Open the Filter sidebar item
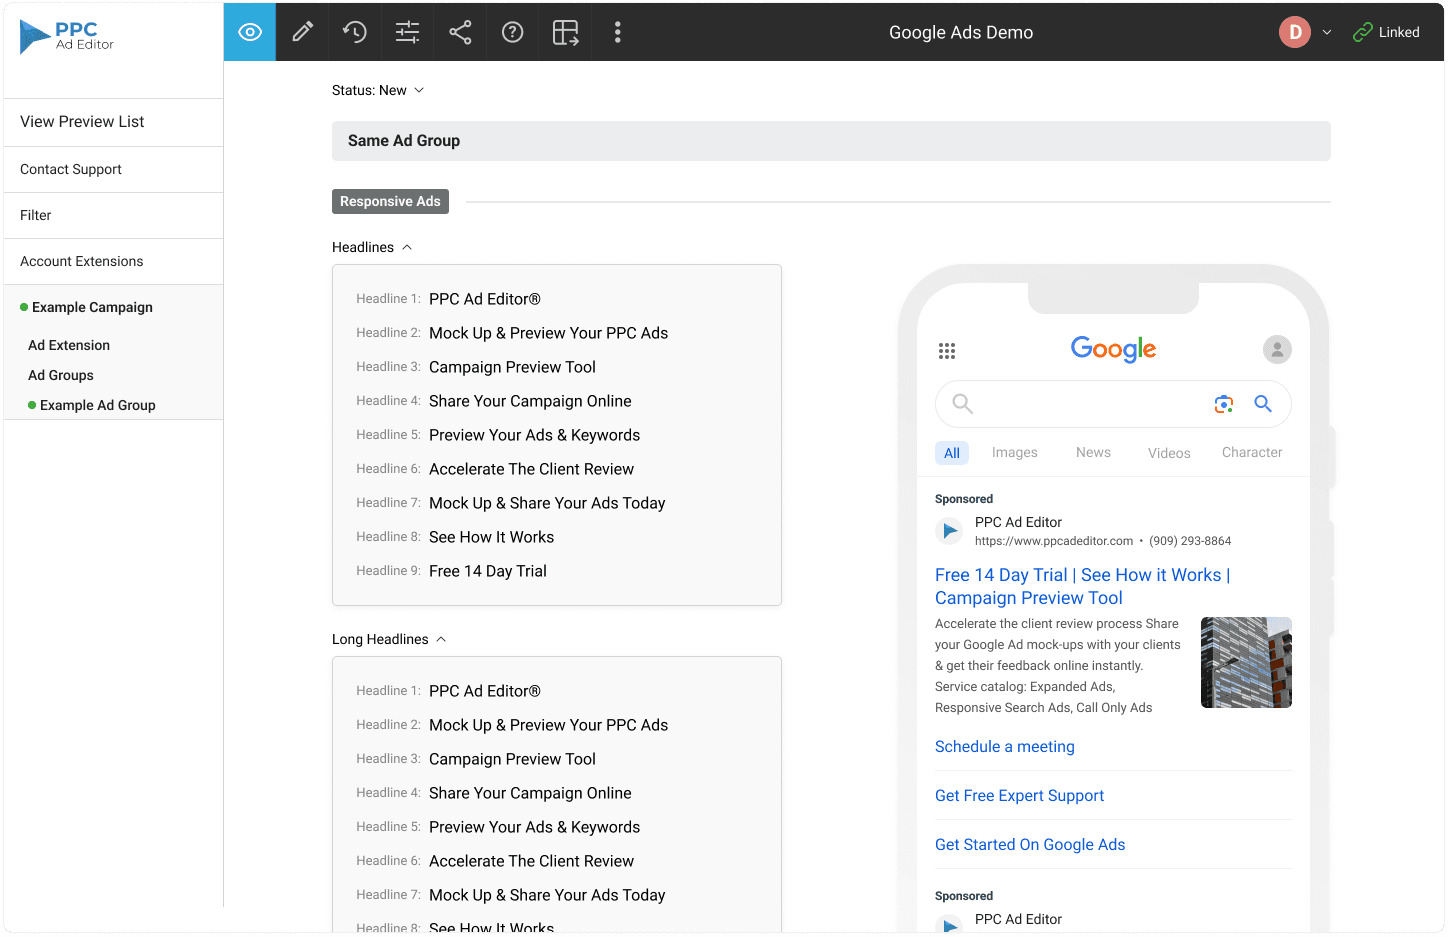 tap(113, 215)
